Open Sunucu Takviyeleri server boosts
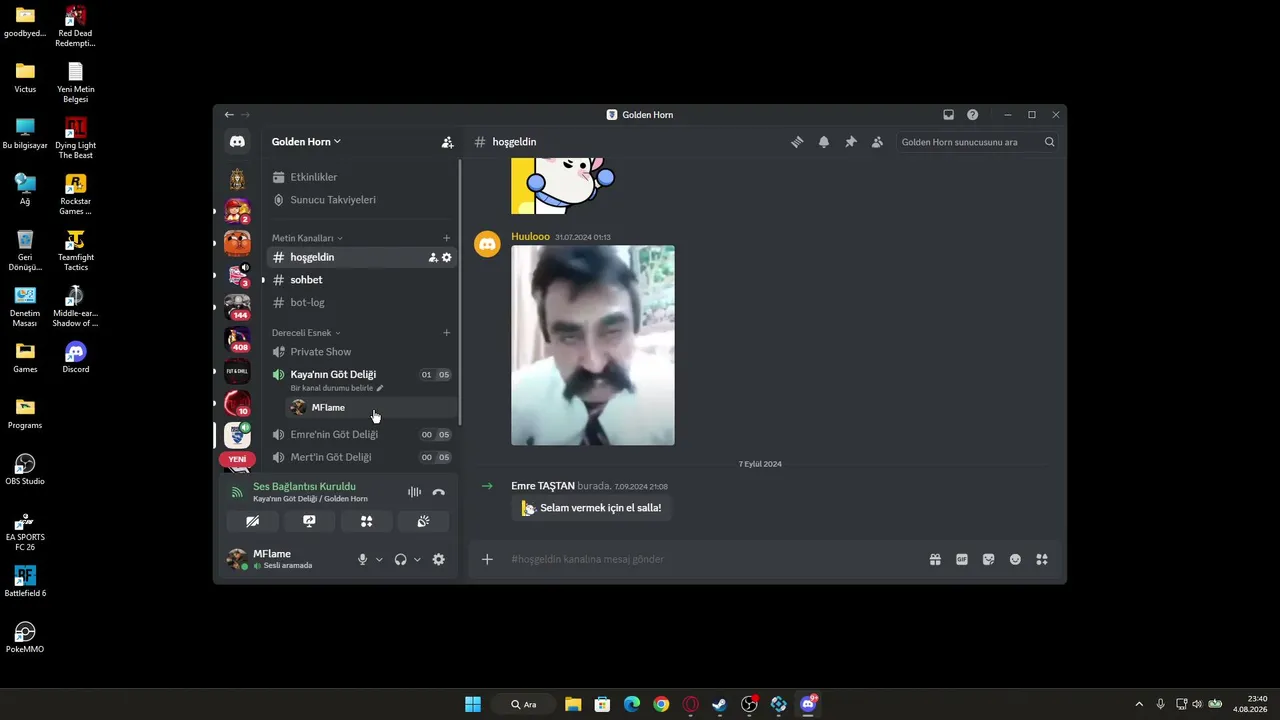 (x=361, y=200)
